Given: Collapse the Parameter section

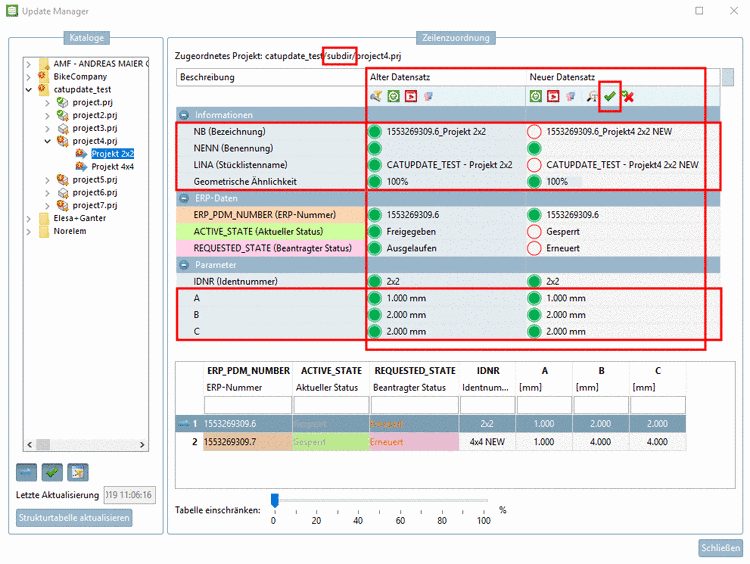Looking at the screenshot, I should coord(184,265).
